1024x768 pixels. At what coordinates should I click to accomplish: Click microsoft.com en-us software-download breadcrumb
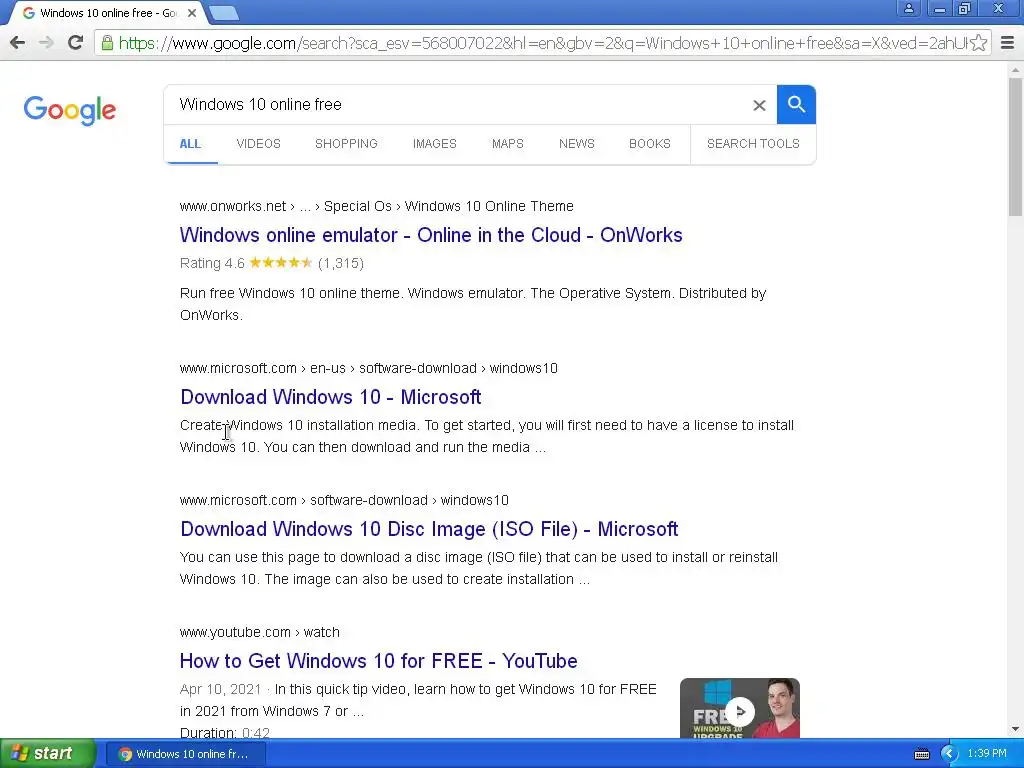(368, 368)
